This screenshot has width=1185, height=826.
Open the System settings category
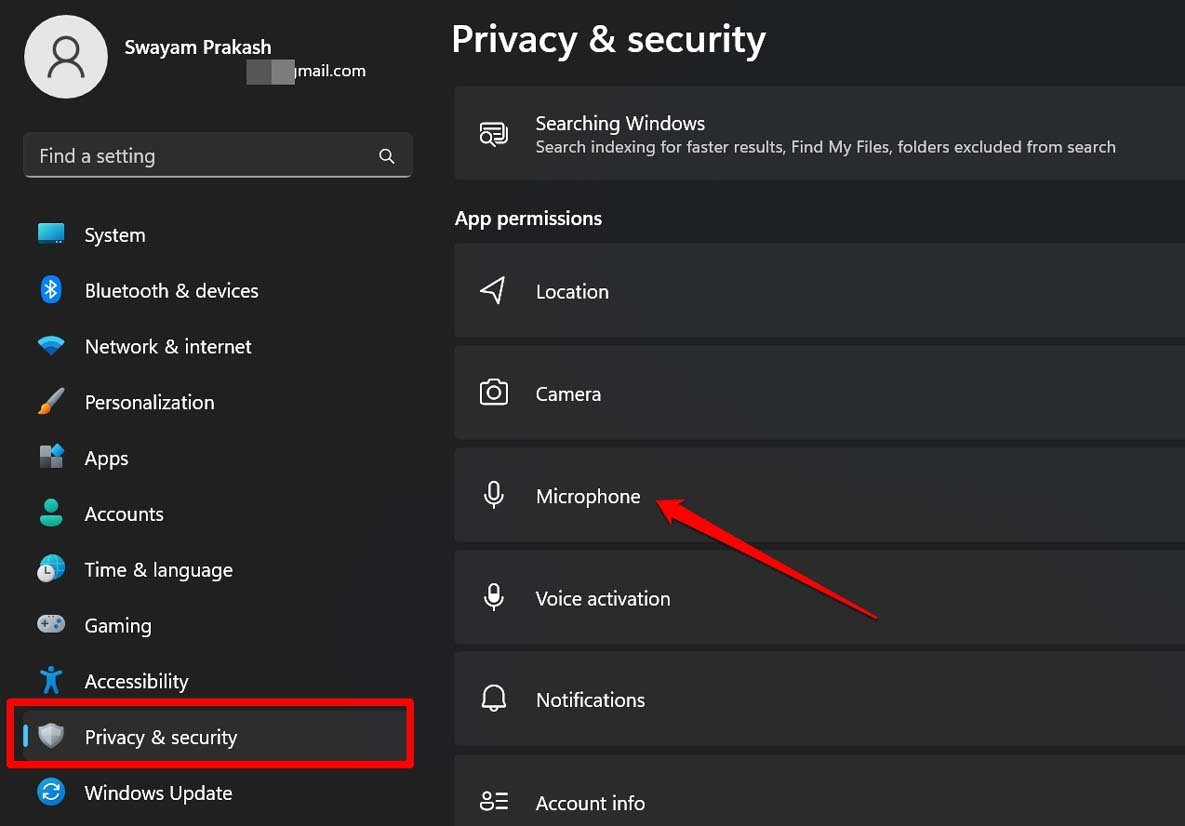point(115,235)
